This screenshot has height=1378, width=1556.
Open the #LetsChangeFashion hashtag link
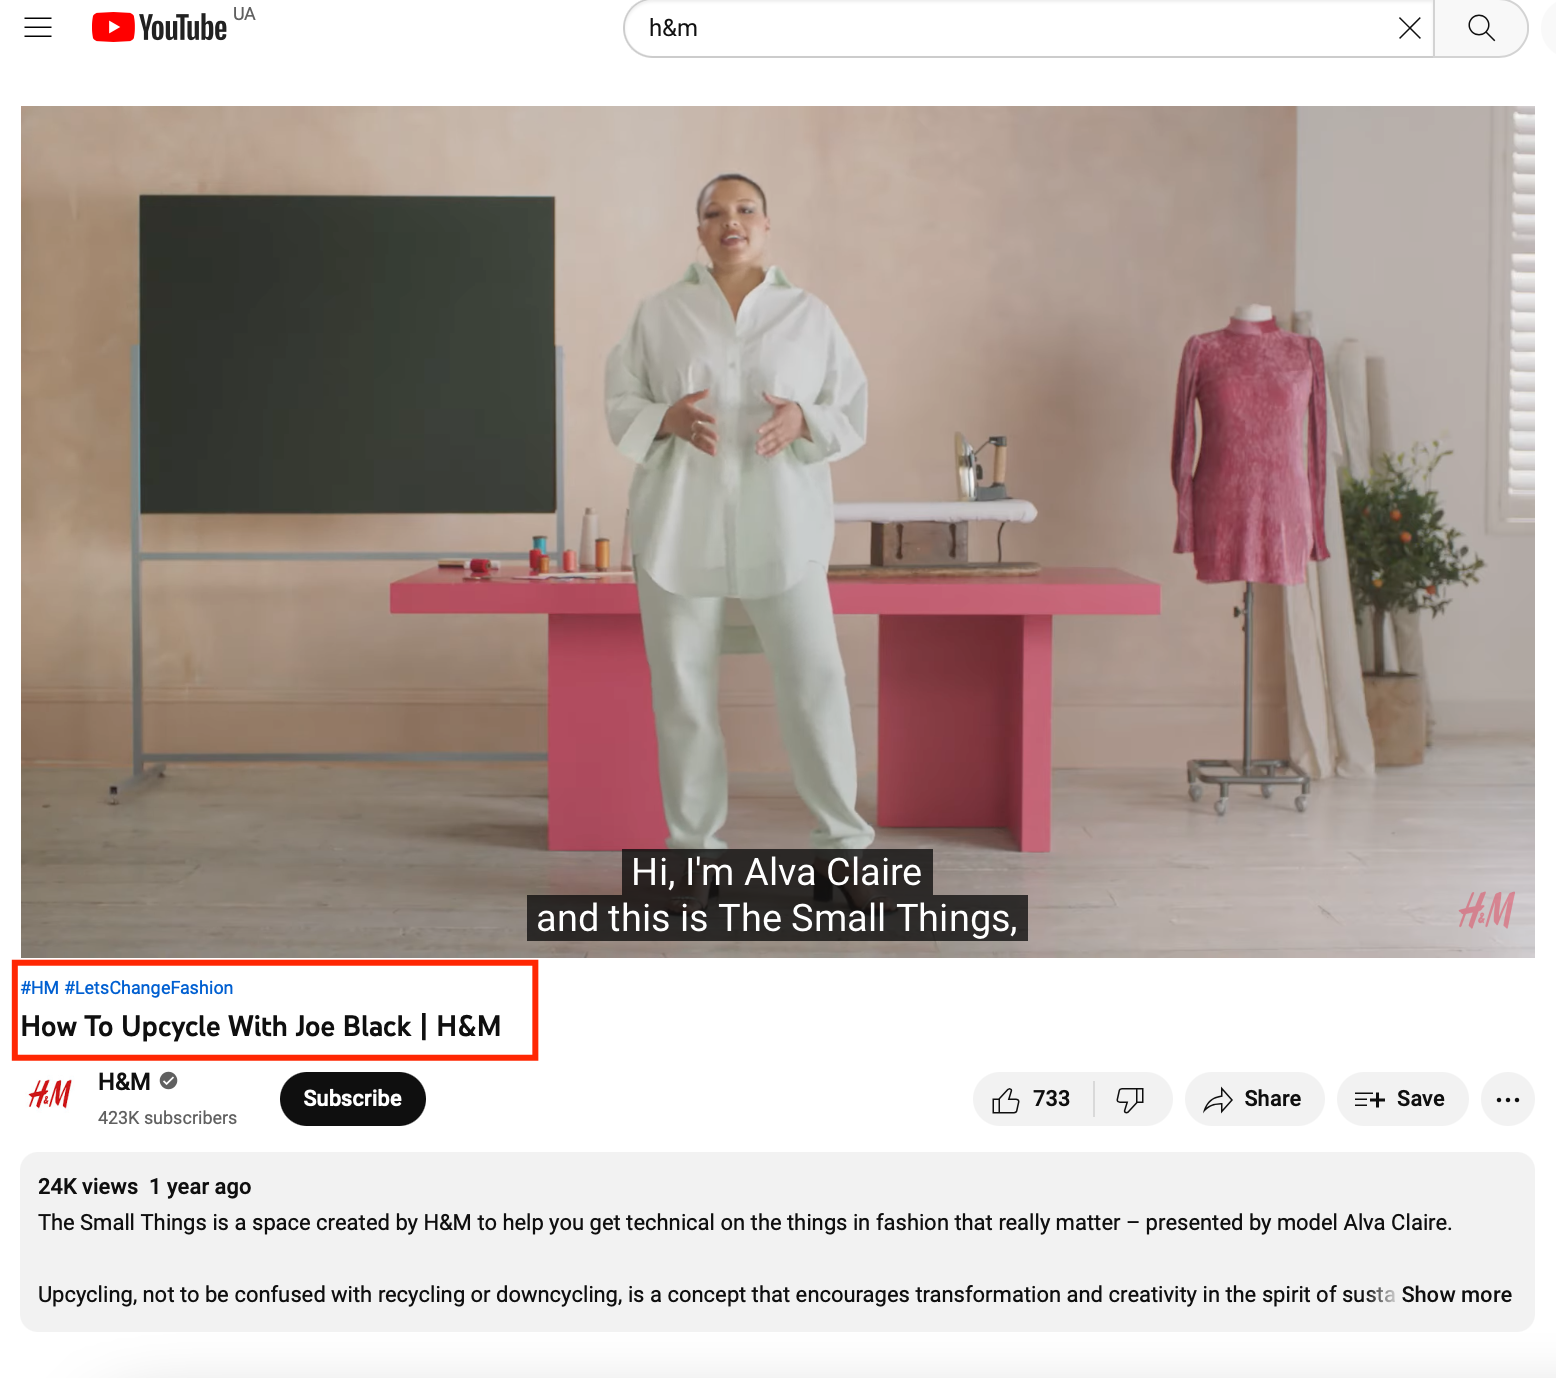point(149,988)
